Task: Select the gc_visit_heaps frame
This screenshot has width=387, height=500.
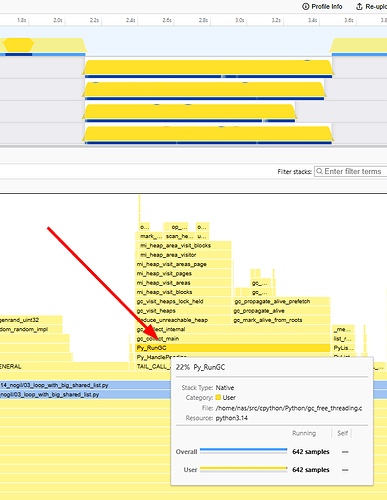Action: pyautogui.click(x=183, y=310)
